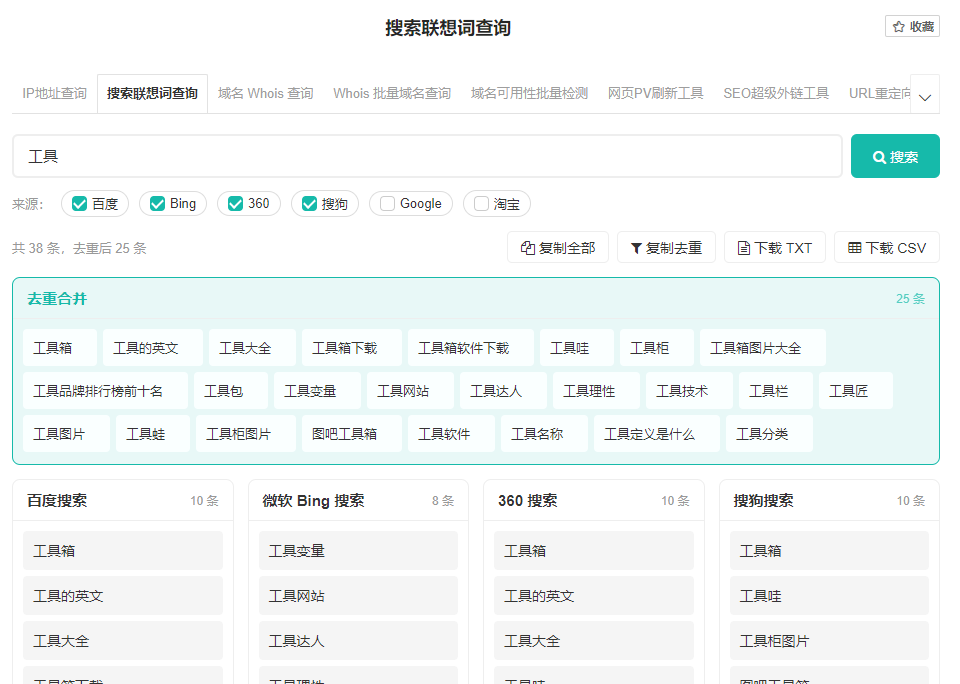Viewport: 960px width, 684px height.
Task: Click the 工具哇 tag in 去重合并
Action: pos(577,348)
